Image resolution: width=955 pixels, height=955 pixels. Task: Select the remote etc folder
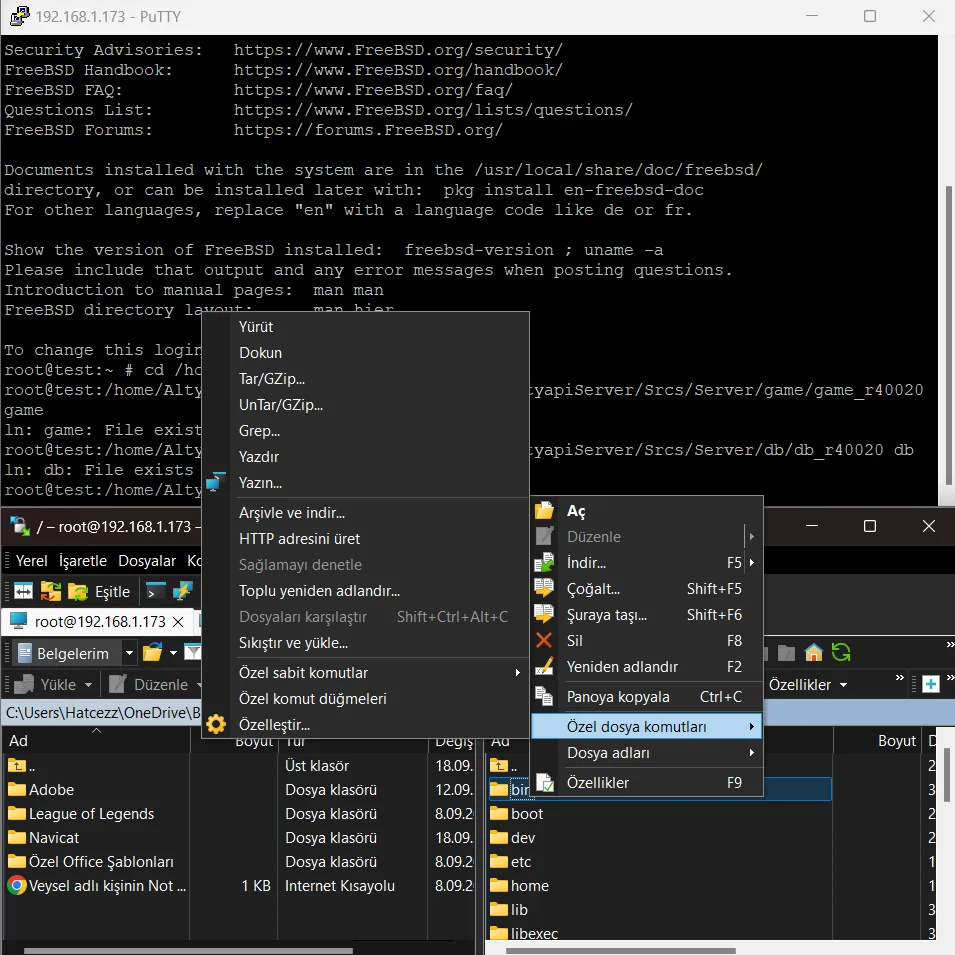coord(510,862)
